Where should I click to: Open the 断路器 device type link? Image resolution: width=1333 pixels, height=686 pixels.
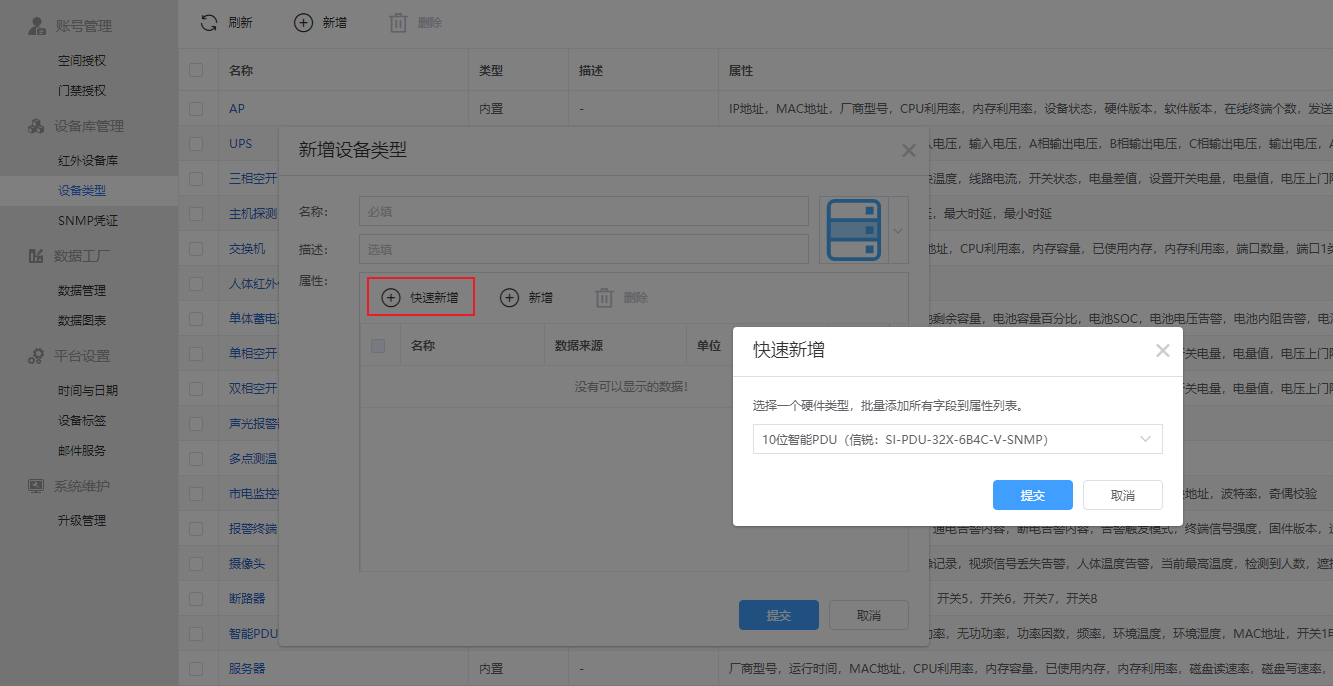(x=247, y=598)
